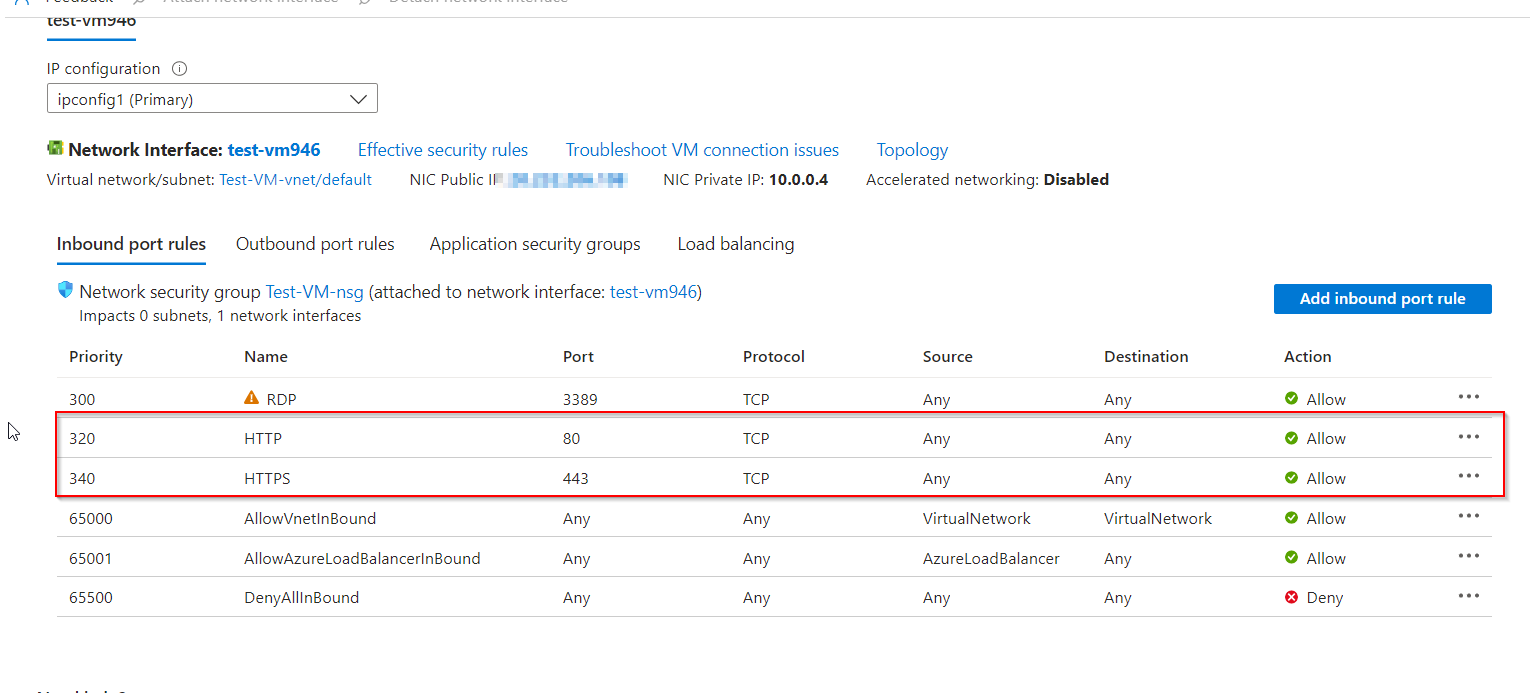Click the Name column header

(x=266, y=357)
